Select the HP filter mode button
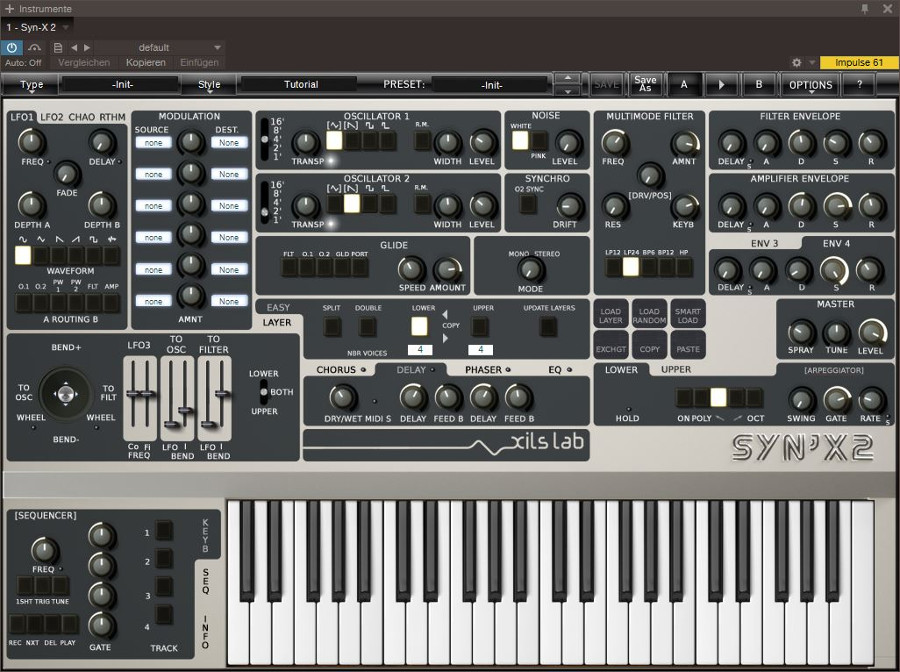Viewport: 900px width, 672px height. coord(684,267)
